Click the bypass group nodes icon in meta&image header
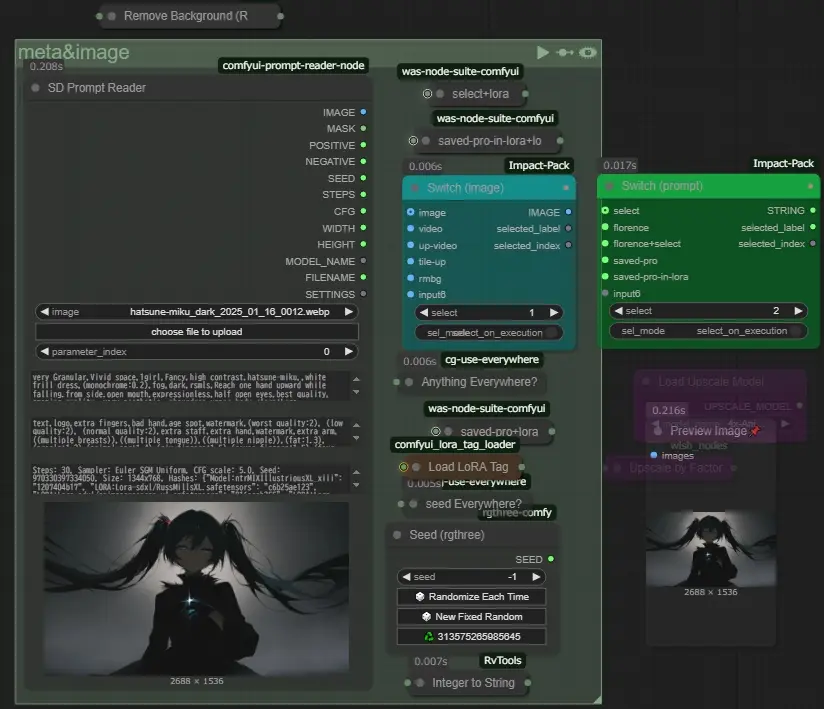Image resolution: width=824 pixels, height=709 pixels. click(x=565, y=53)
